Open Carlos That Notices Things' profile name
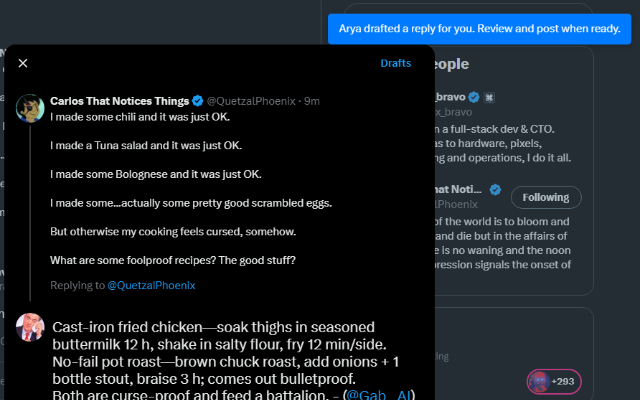640x400 pixels. pos(120,100)
